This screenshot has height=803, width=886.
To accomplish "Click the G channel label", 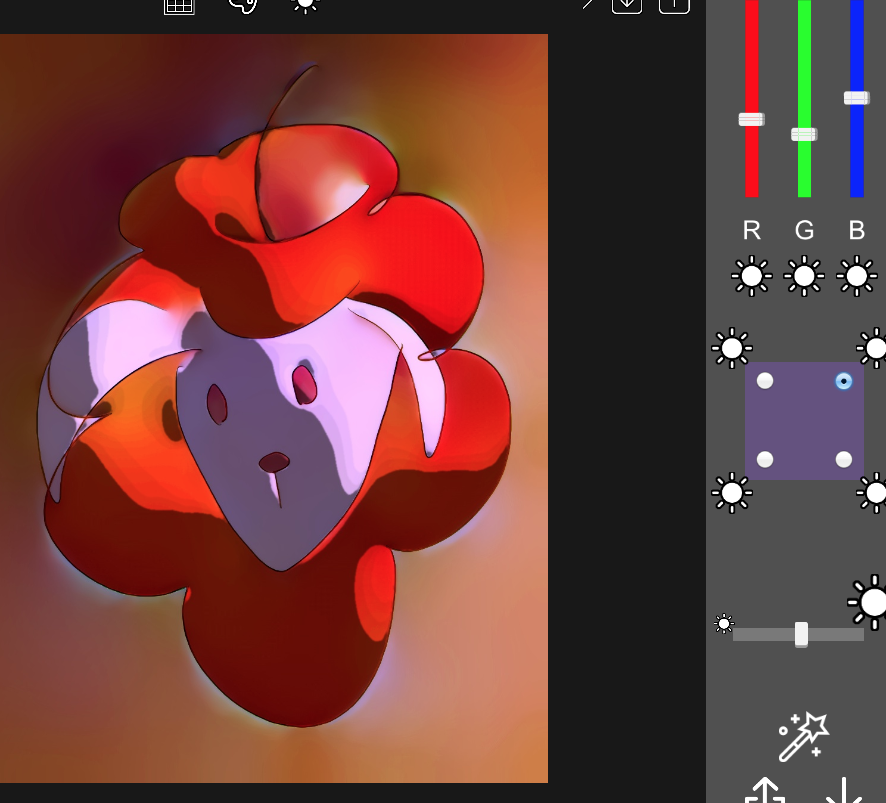I will click(x=804, y=231).
